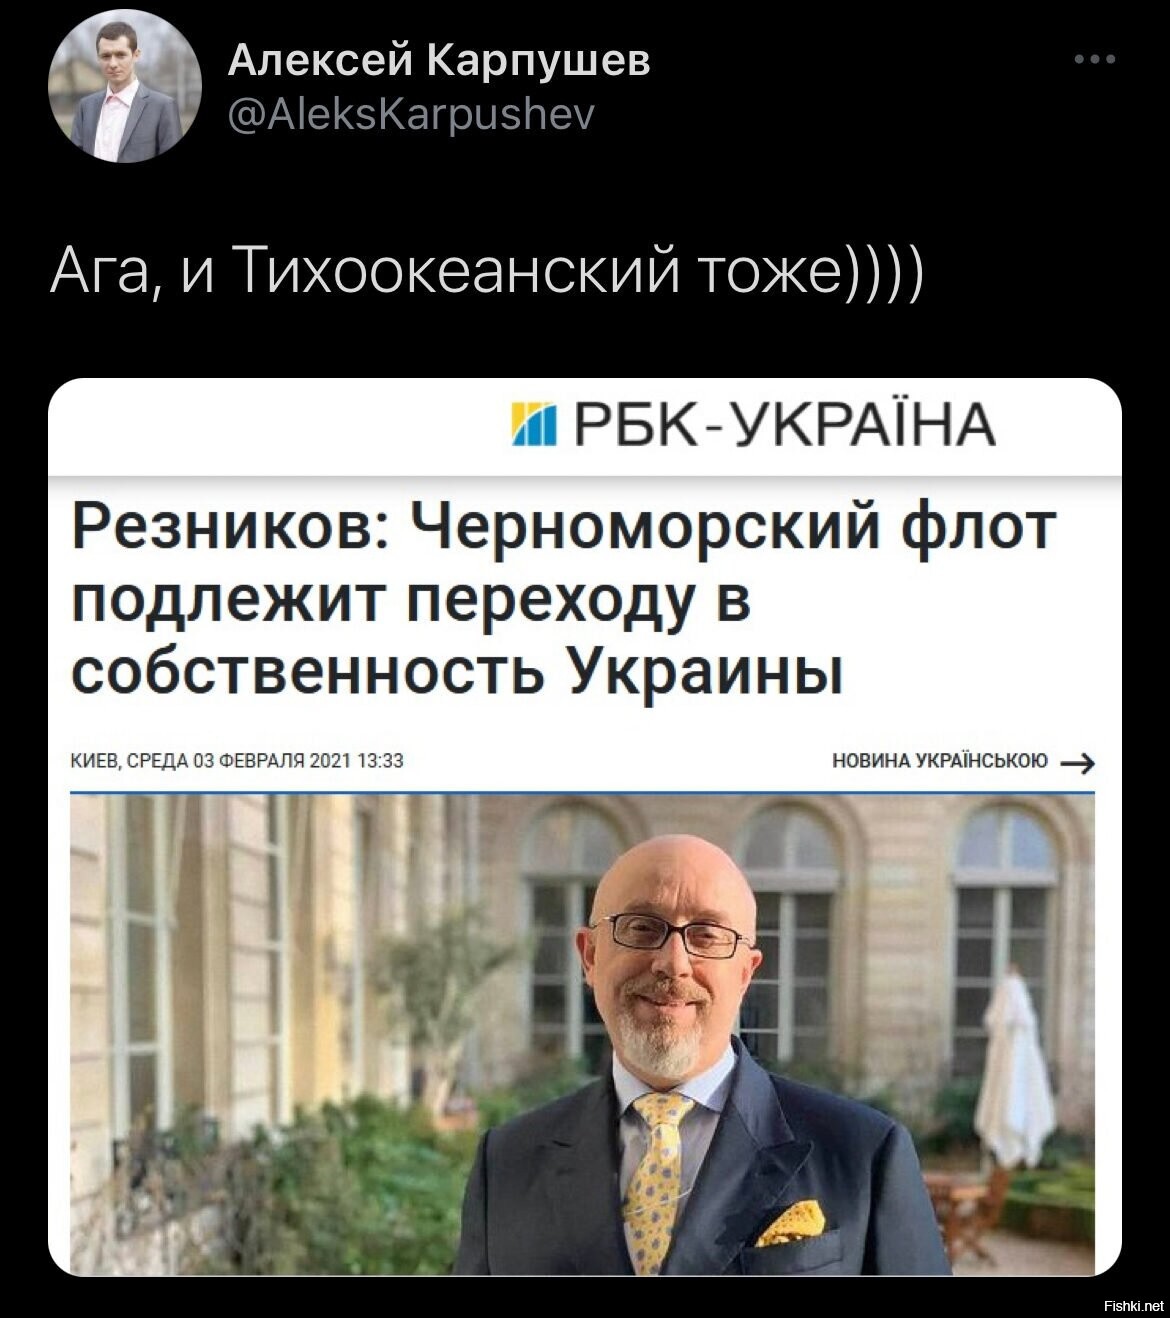1170x1318 pixels.
Task: Switch to НОВИНА УКРАЇНСЬКОЮ version
Action: [940, 761]
